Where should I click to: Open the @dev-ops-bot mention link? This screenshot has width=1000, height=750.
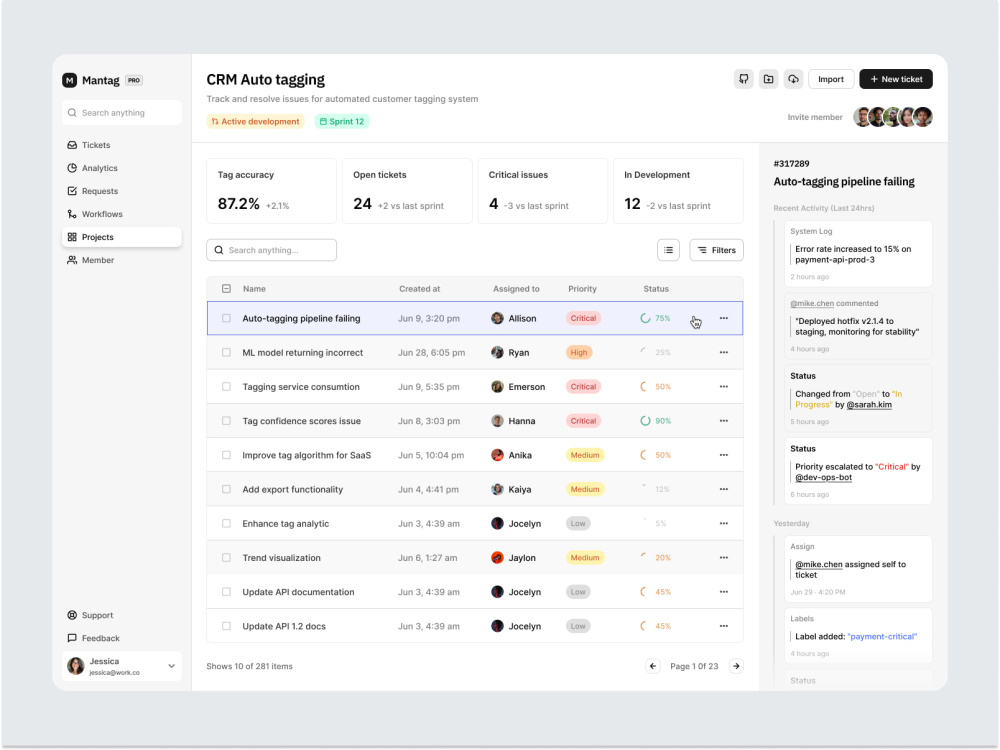coord(823,477)
